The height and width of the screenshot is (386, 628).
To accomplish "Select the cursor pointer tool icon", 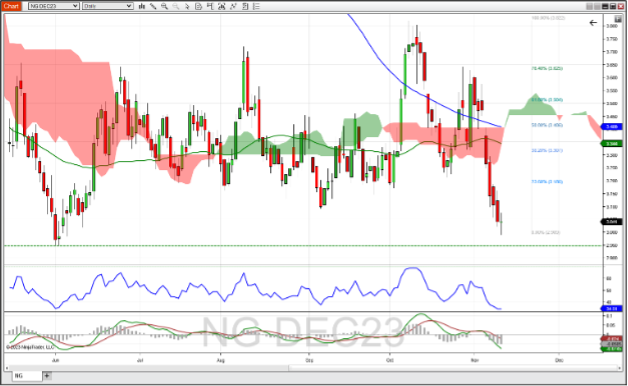I will point(187,6).
